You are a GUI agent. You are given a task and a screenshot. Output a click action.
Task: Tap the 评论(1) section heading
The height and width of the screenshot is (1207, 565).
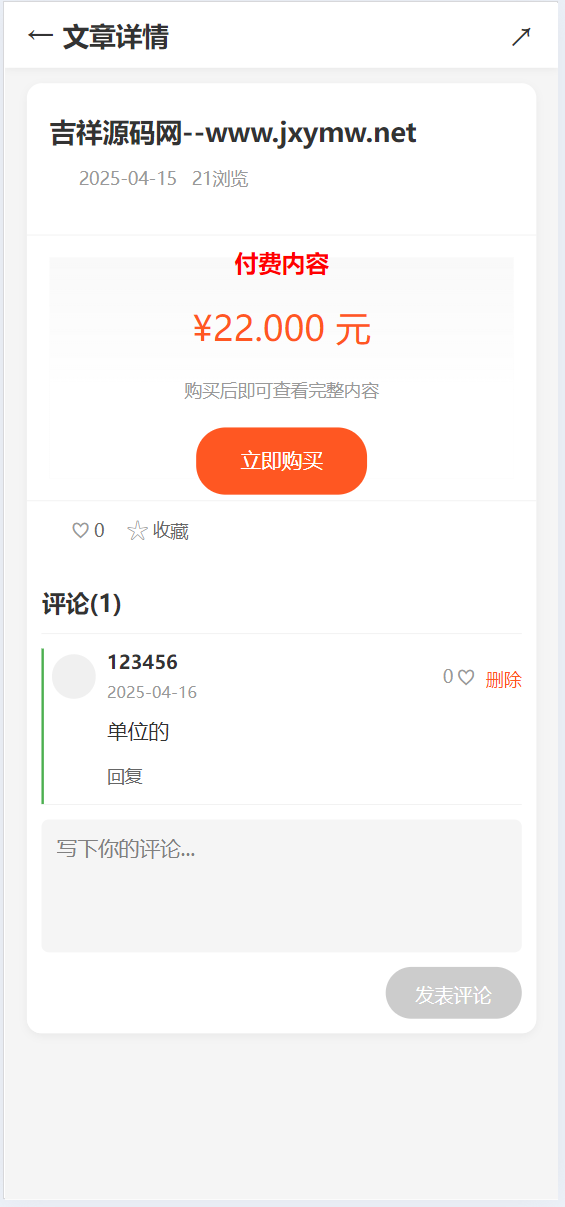click(82, 604)
